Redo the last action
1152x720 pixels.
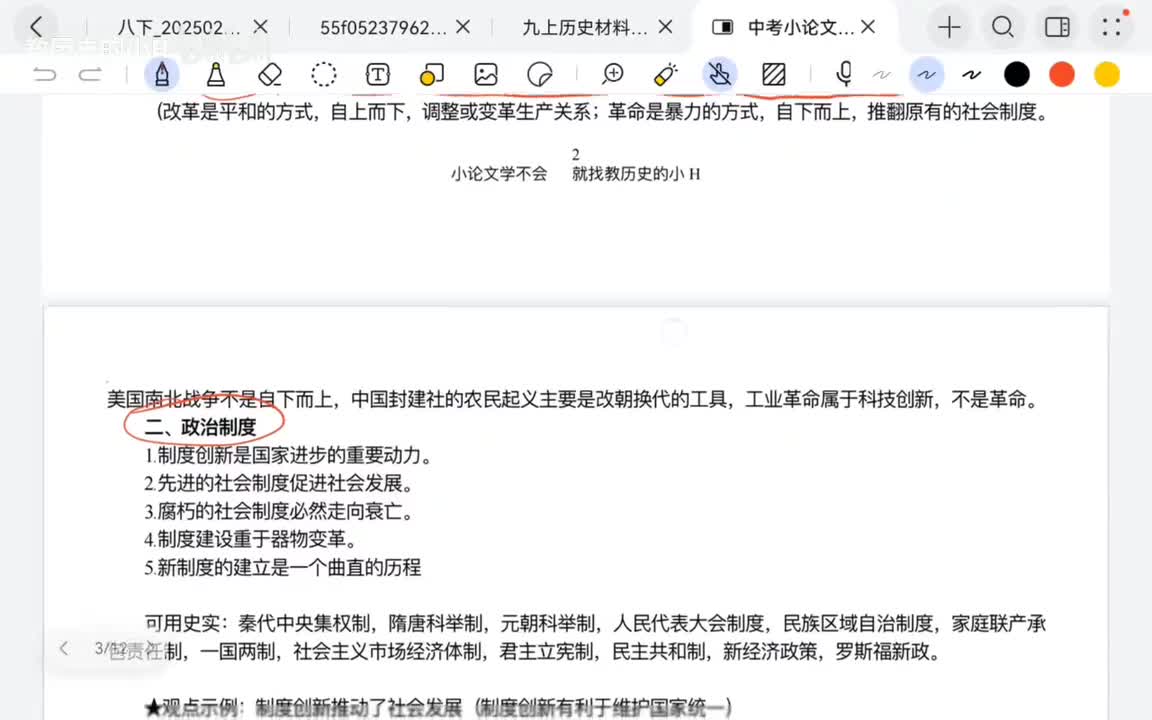click(x=90, y=74)
